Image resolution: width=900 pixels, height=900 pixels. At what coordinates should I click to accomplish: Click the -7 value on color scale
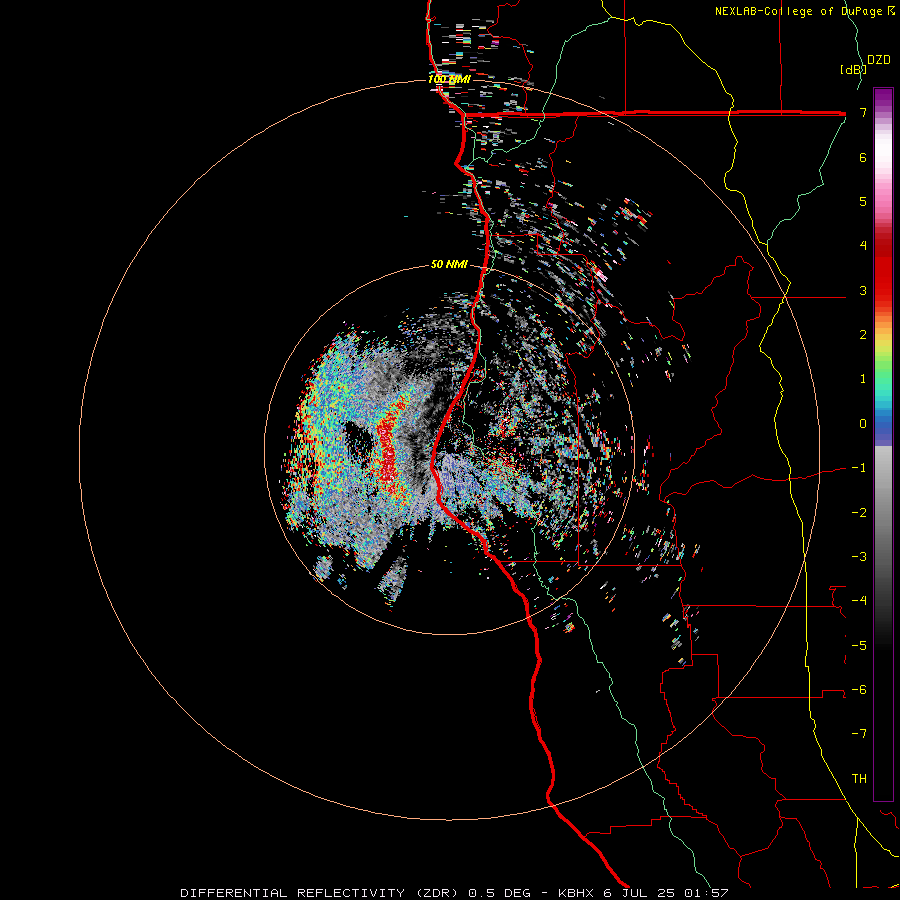859,734
